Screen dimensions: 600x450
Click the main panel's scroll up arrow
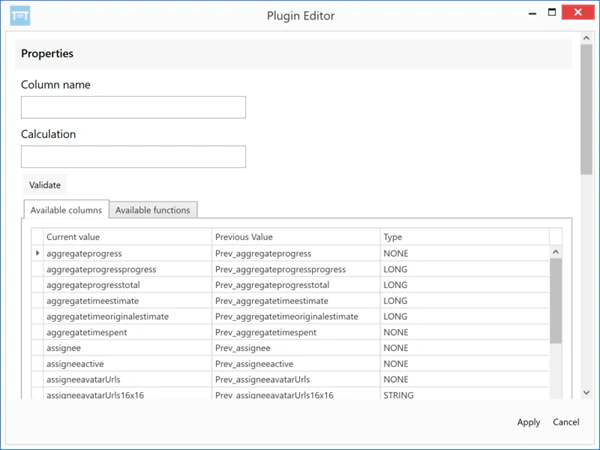[x=586, y=38]
